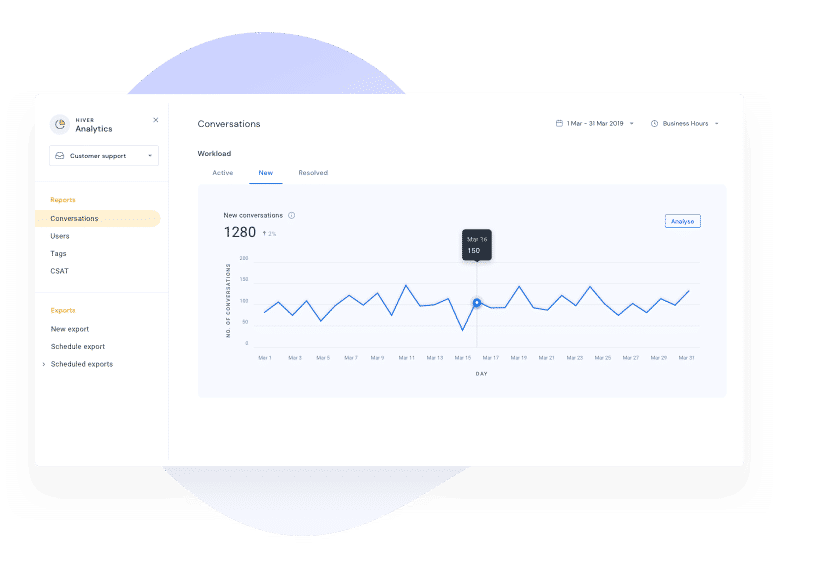Screen dimensions: 815x567
Task: Expand Scheduled exports chevron
Action: (x=44, y=364)
